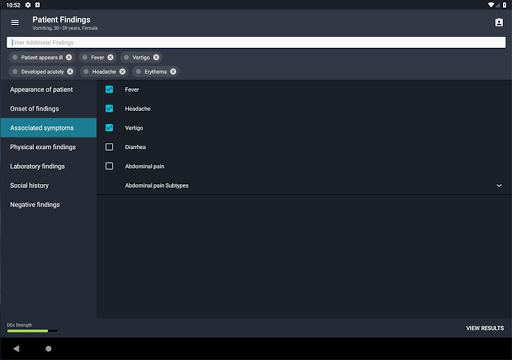The width and height of the screenshot is (512, 360).
Task: Remove the 'Patient appears ill' chip
Action: pyautogui.click(x=69, y=57)
